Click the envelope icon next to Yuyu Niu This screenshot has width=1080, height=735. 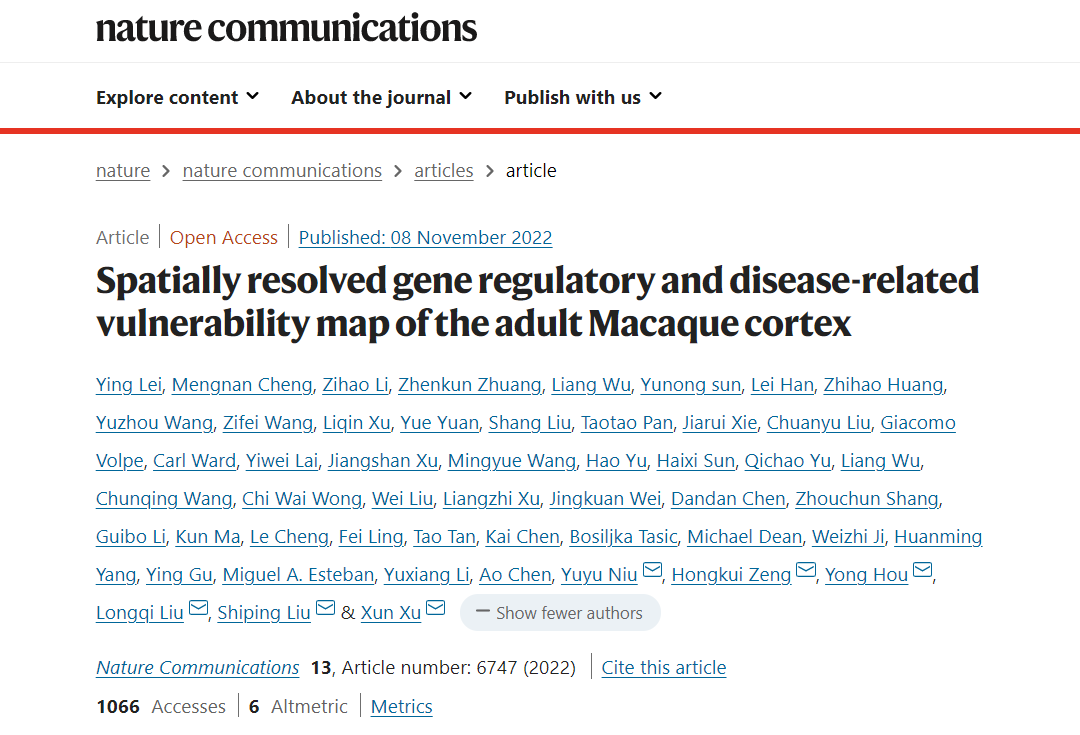pyautogui.click(x=652, y=572)
